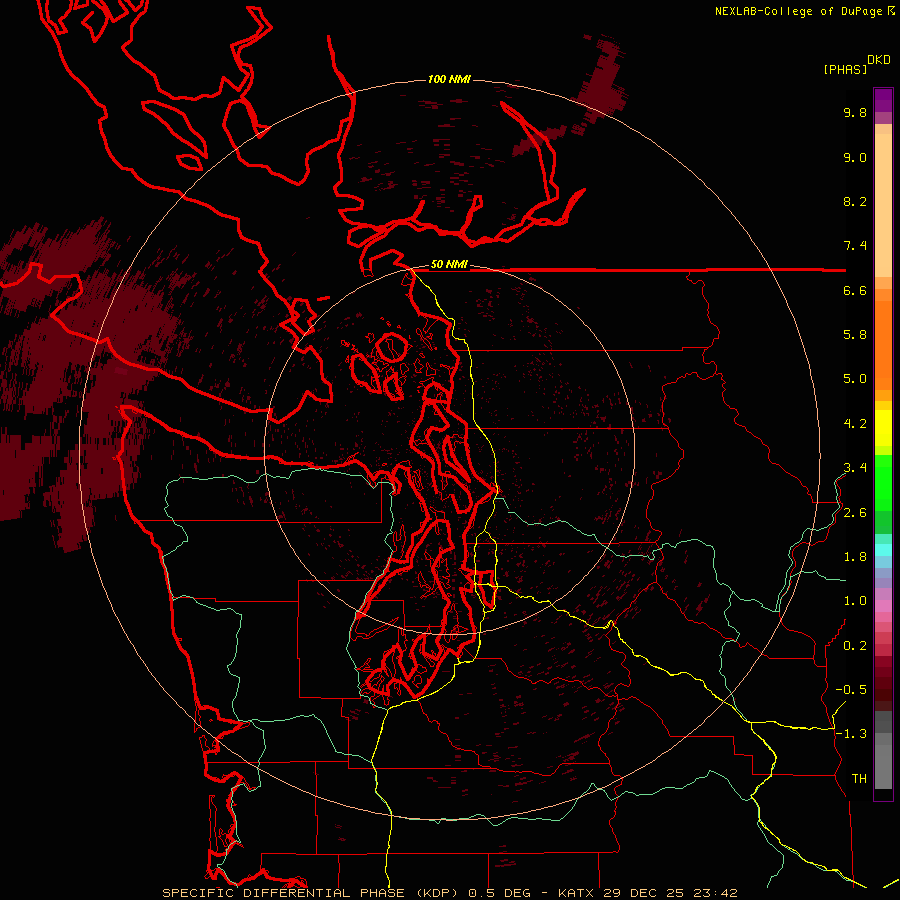This screenshot has height=900, width=900.
Task: Click the [PHAS] legend heading
Action: tap(845, 70)
